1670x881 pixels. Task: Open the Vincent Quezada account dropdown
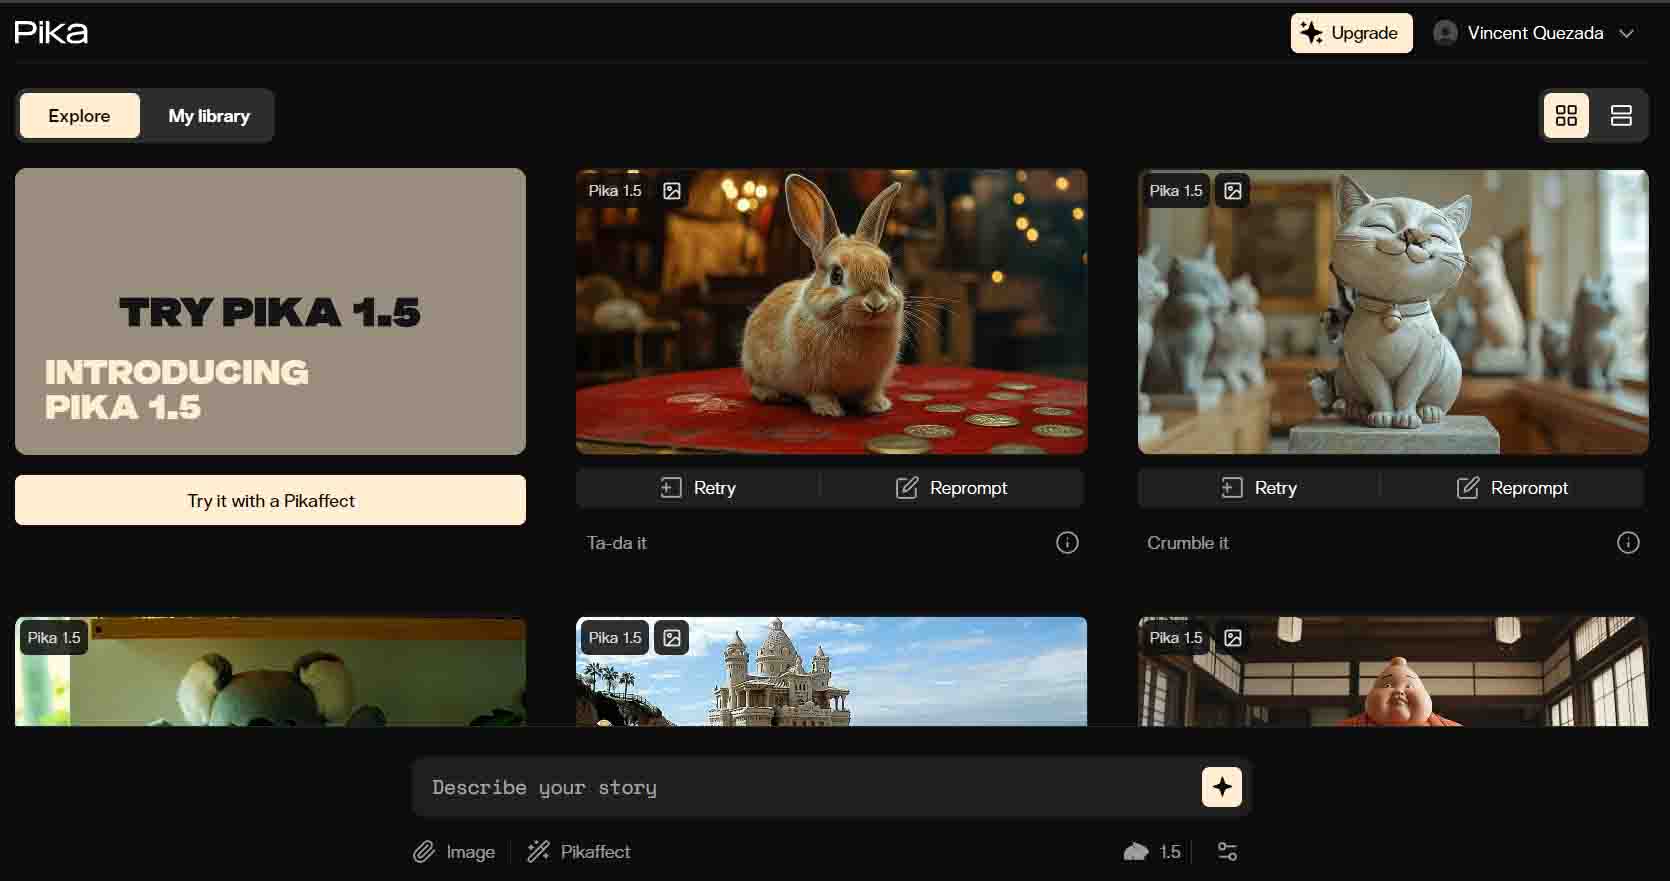[1534, 33]
